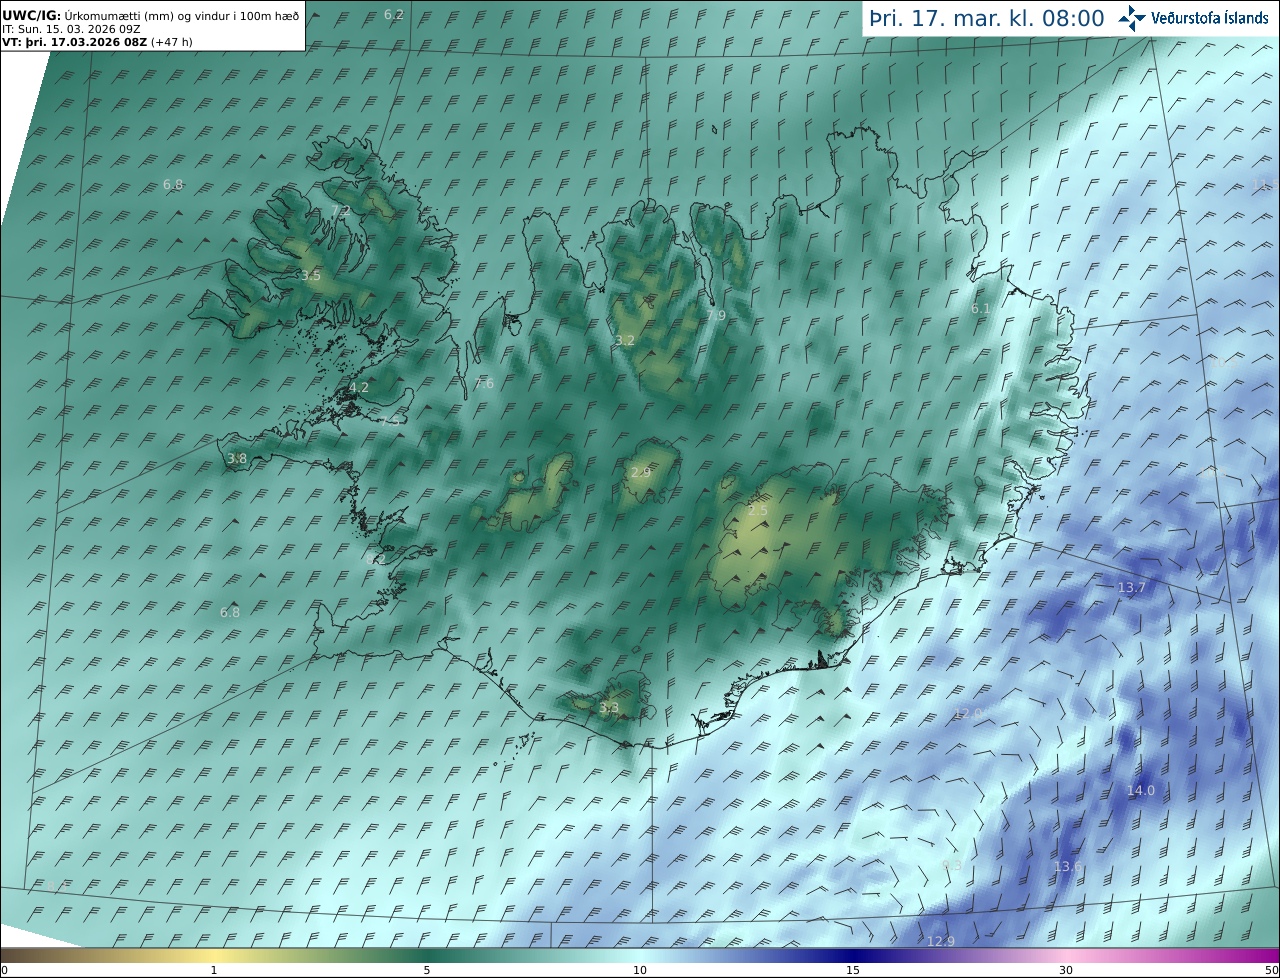The height and width of the screenshot is (978, 1280).
Task: Click the map value '3.3'
Action: click(x=608, y=708)
